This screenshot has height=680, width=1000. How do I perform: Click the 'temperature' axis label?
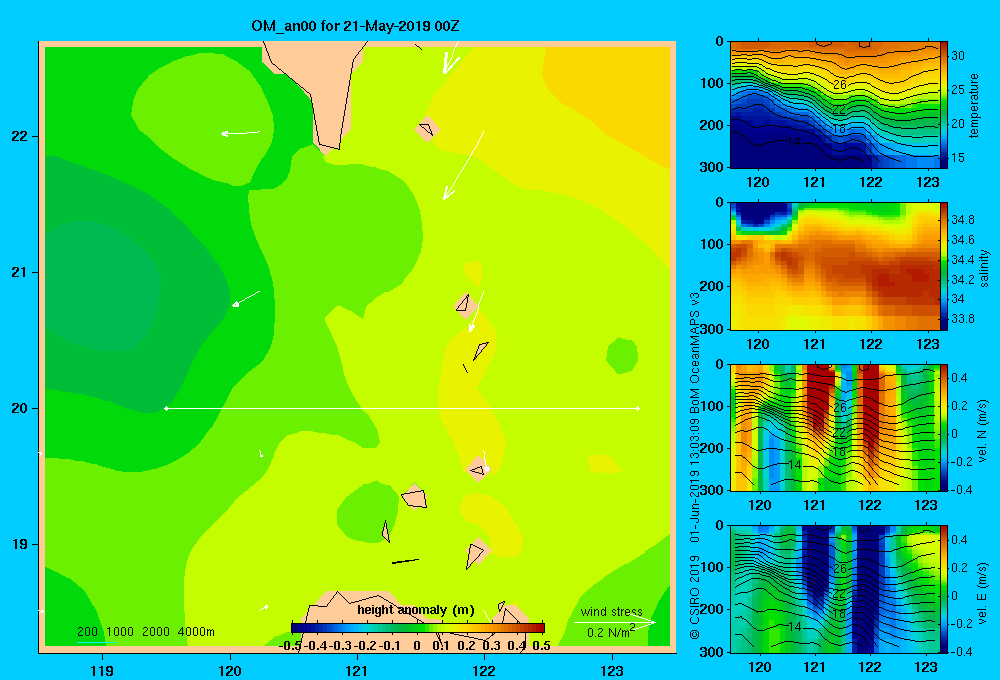point(974,105)
